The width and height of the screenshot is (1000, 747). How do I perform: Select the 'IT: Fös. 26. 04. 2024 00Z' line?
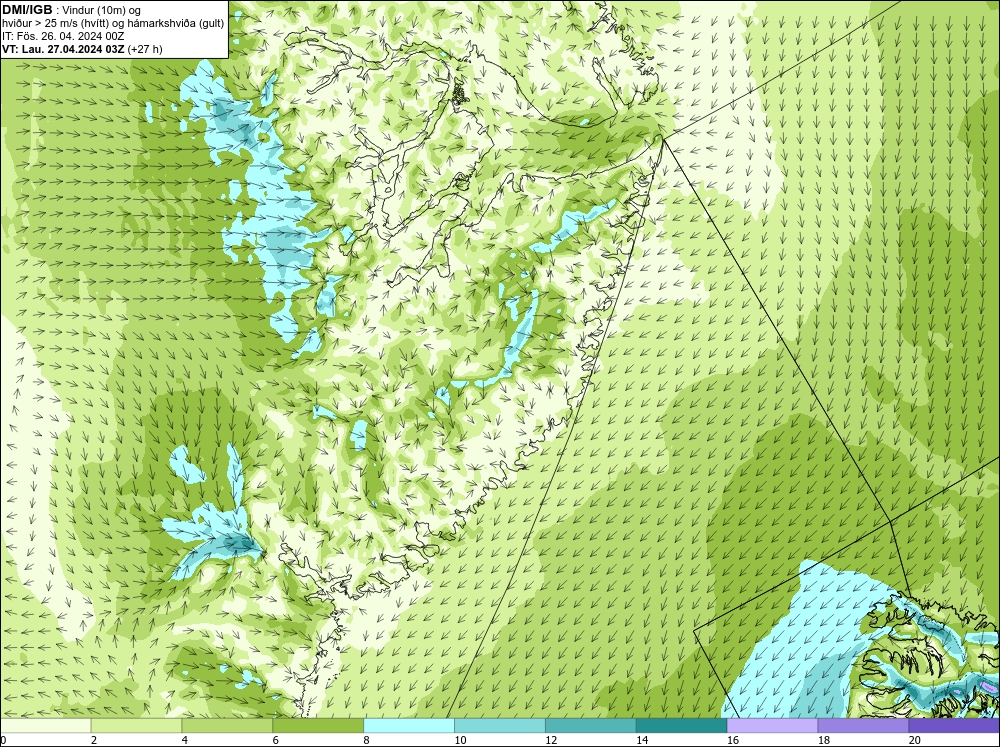click(x=63, y=36)
